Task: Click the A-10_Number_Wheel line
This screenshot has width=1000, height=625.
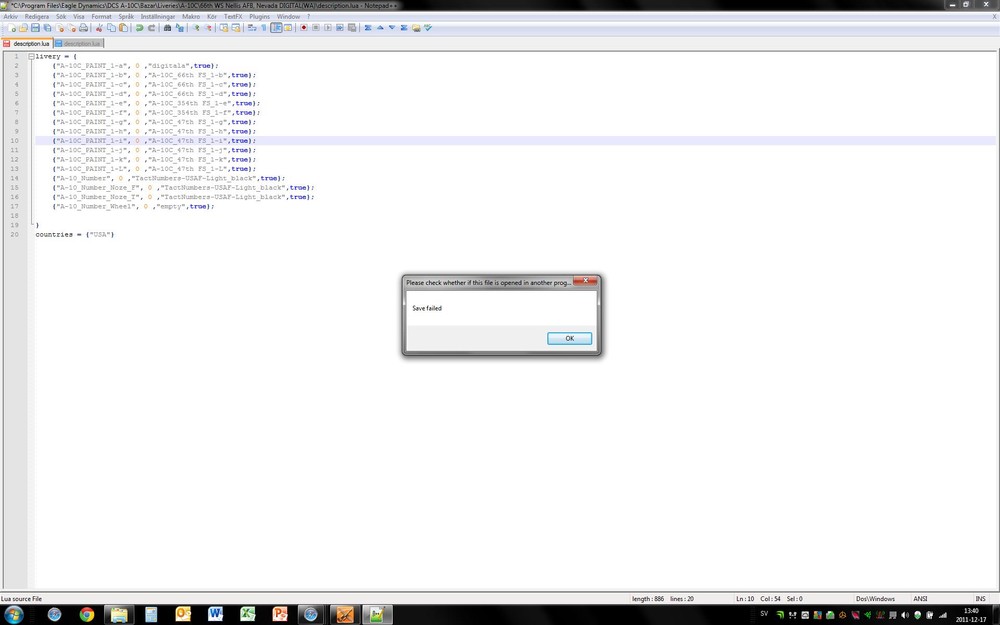Action: point(133,206)
